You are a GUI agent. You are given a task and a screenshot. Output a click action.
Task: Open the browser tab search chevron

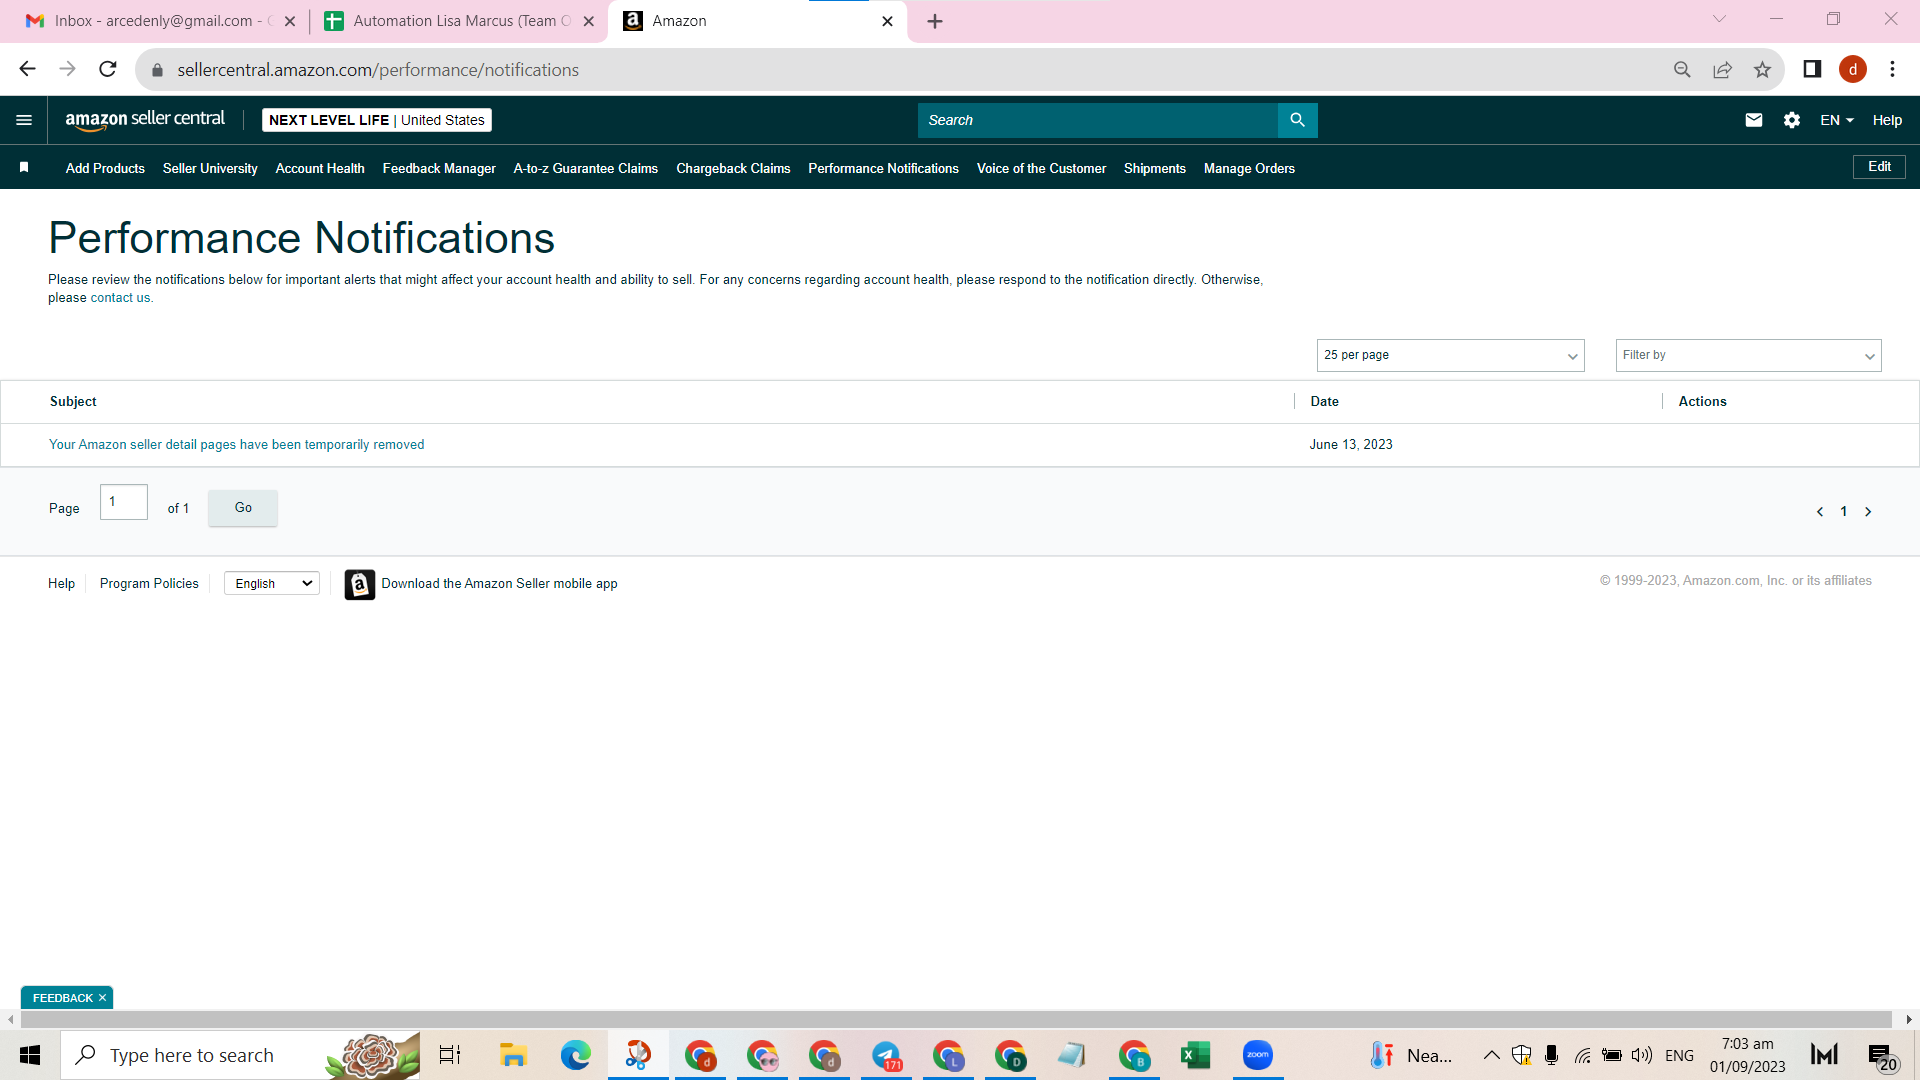point(1719,19)
